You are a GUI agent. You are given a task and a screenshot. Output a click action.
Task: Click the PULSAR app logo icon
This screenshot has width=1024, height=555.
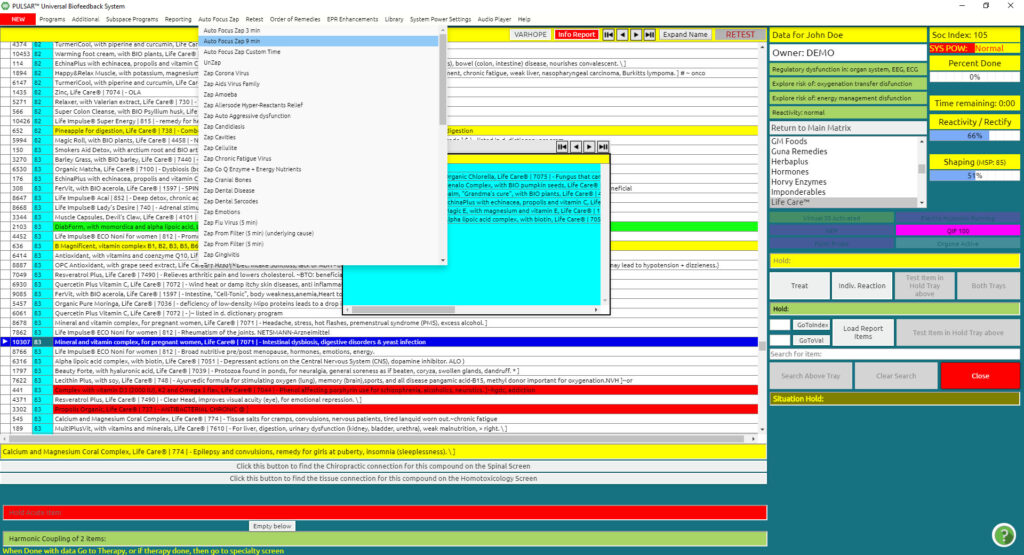click(x=6, y=6)
